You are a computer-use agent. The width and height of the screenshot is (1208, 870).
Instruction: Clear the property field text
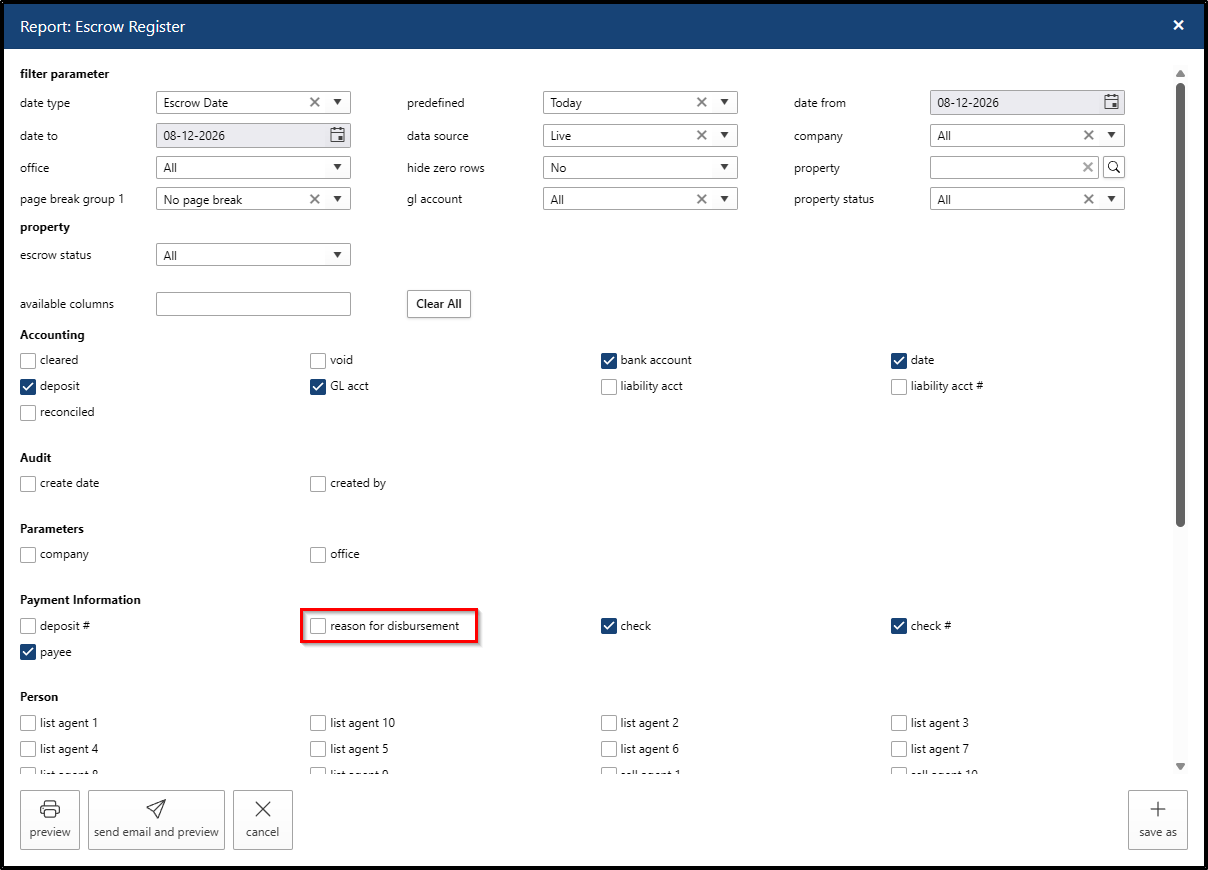coord(1088,168)
